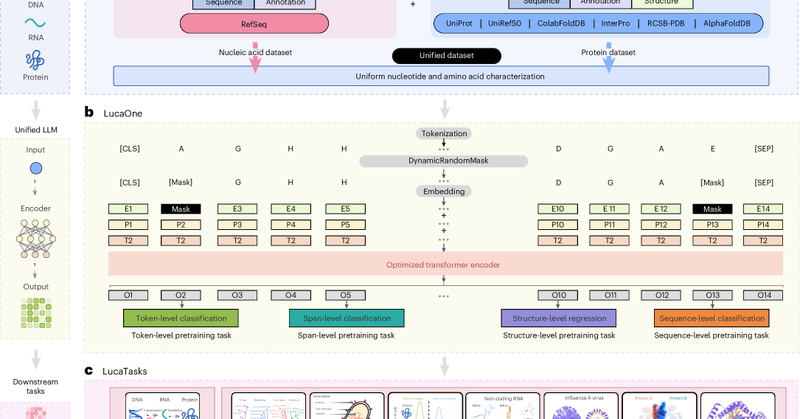Click the Tokenization pill
The image size is (800, 419).
[444, 134]
